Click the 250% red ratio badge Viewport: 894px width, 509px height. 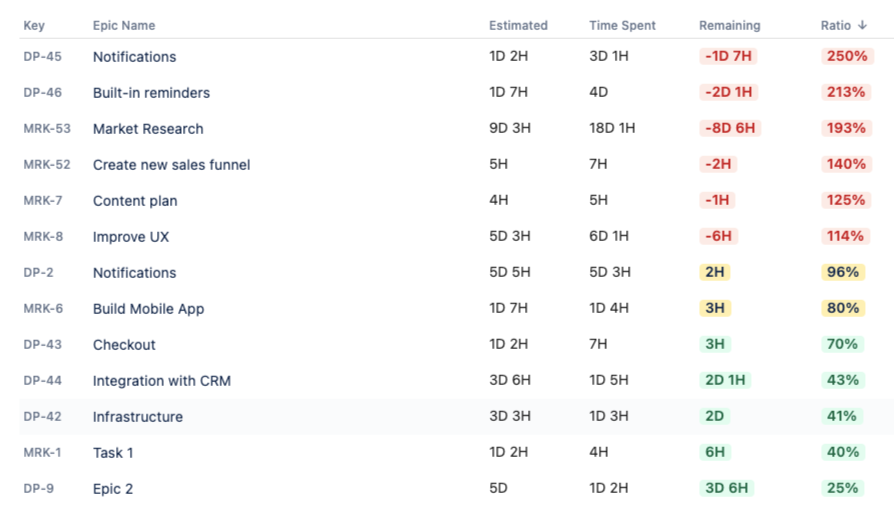tap(846, 57)
